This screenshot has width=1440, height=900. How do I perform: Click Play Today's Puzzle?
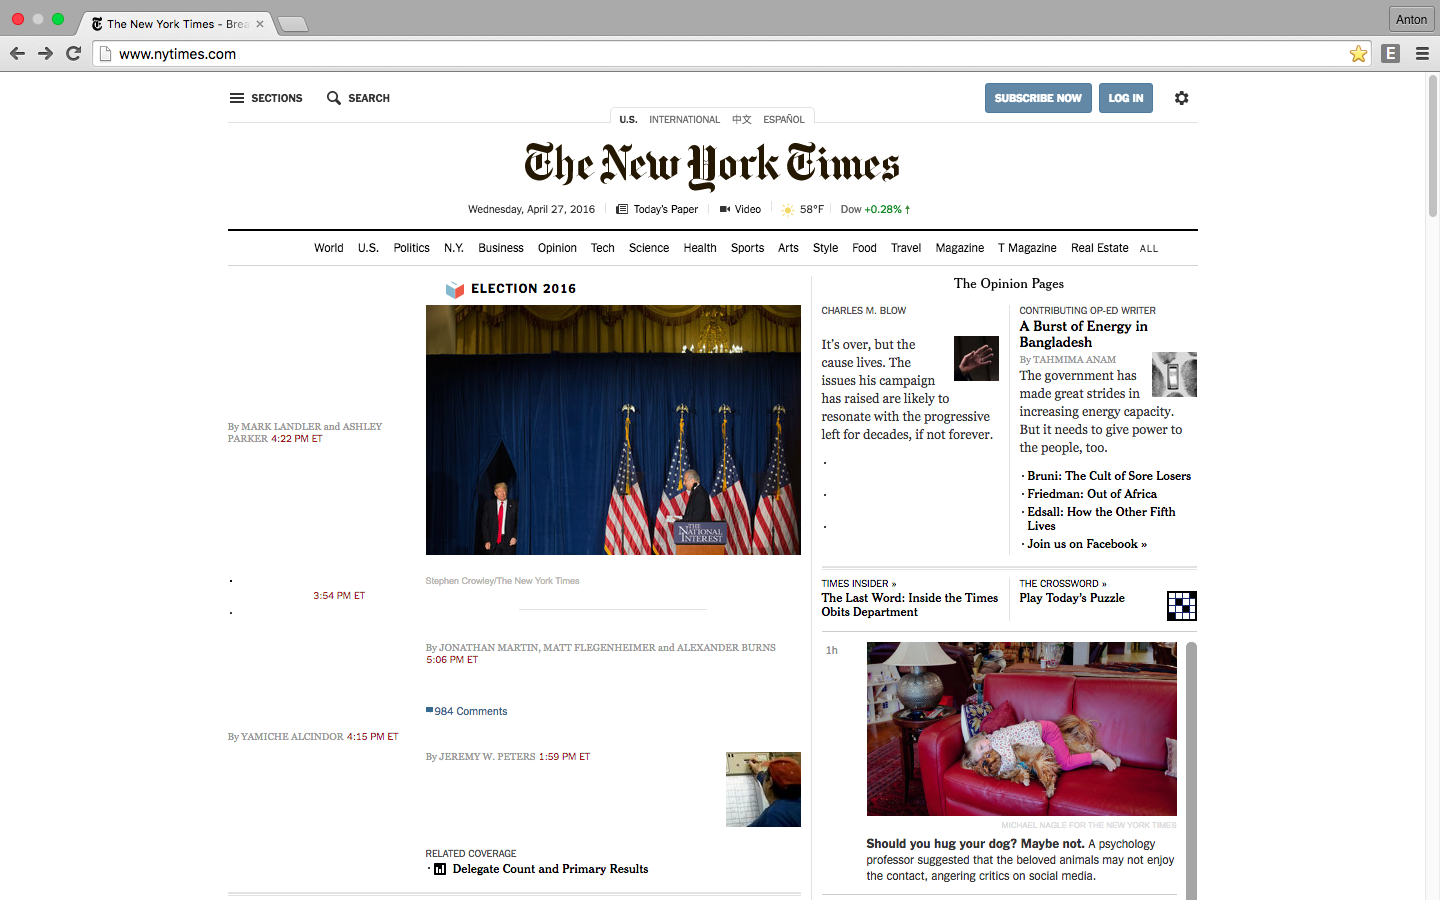coord(1072,598)
